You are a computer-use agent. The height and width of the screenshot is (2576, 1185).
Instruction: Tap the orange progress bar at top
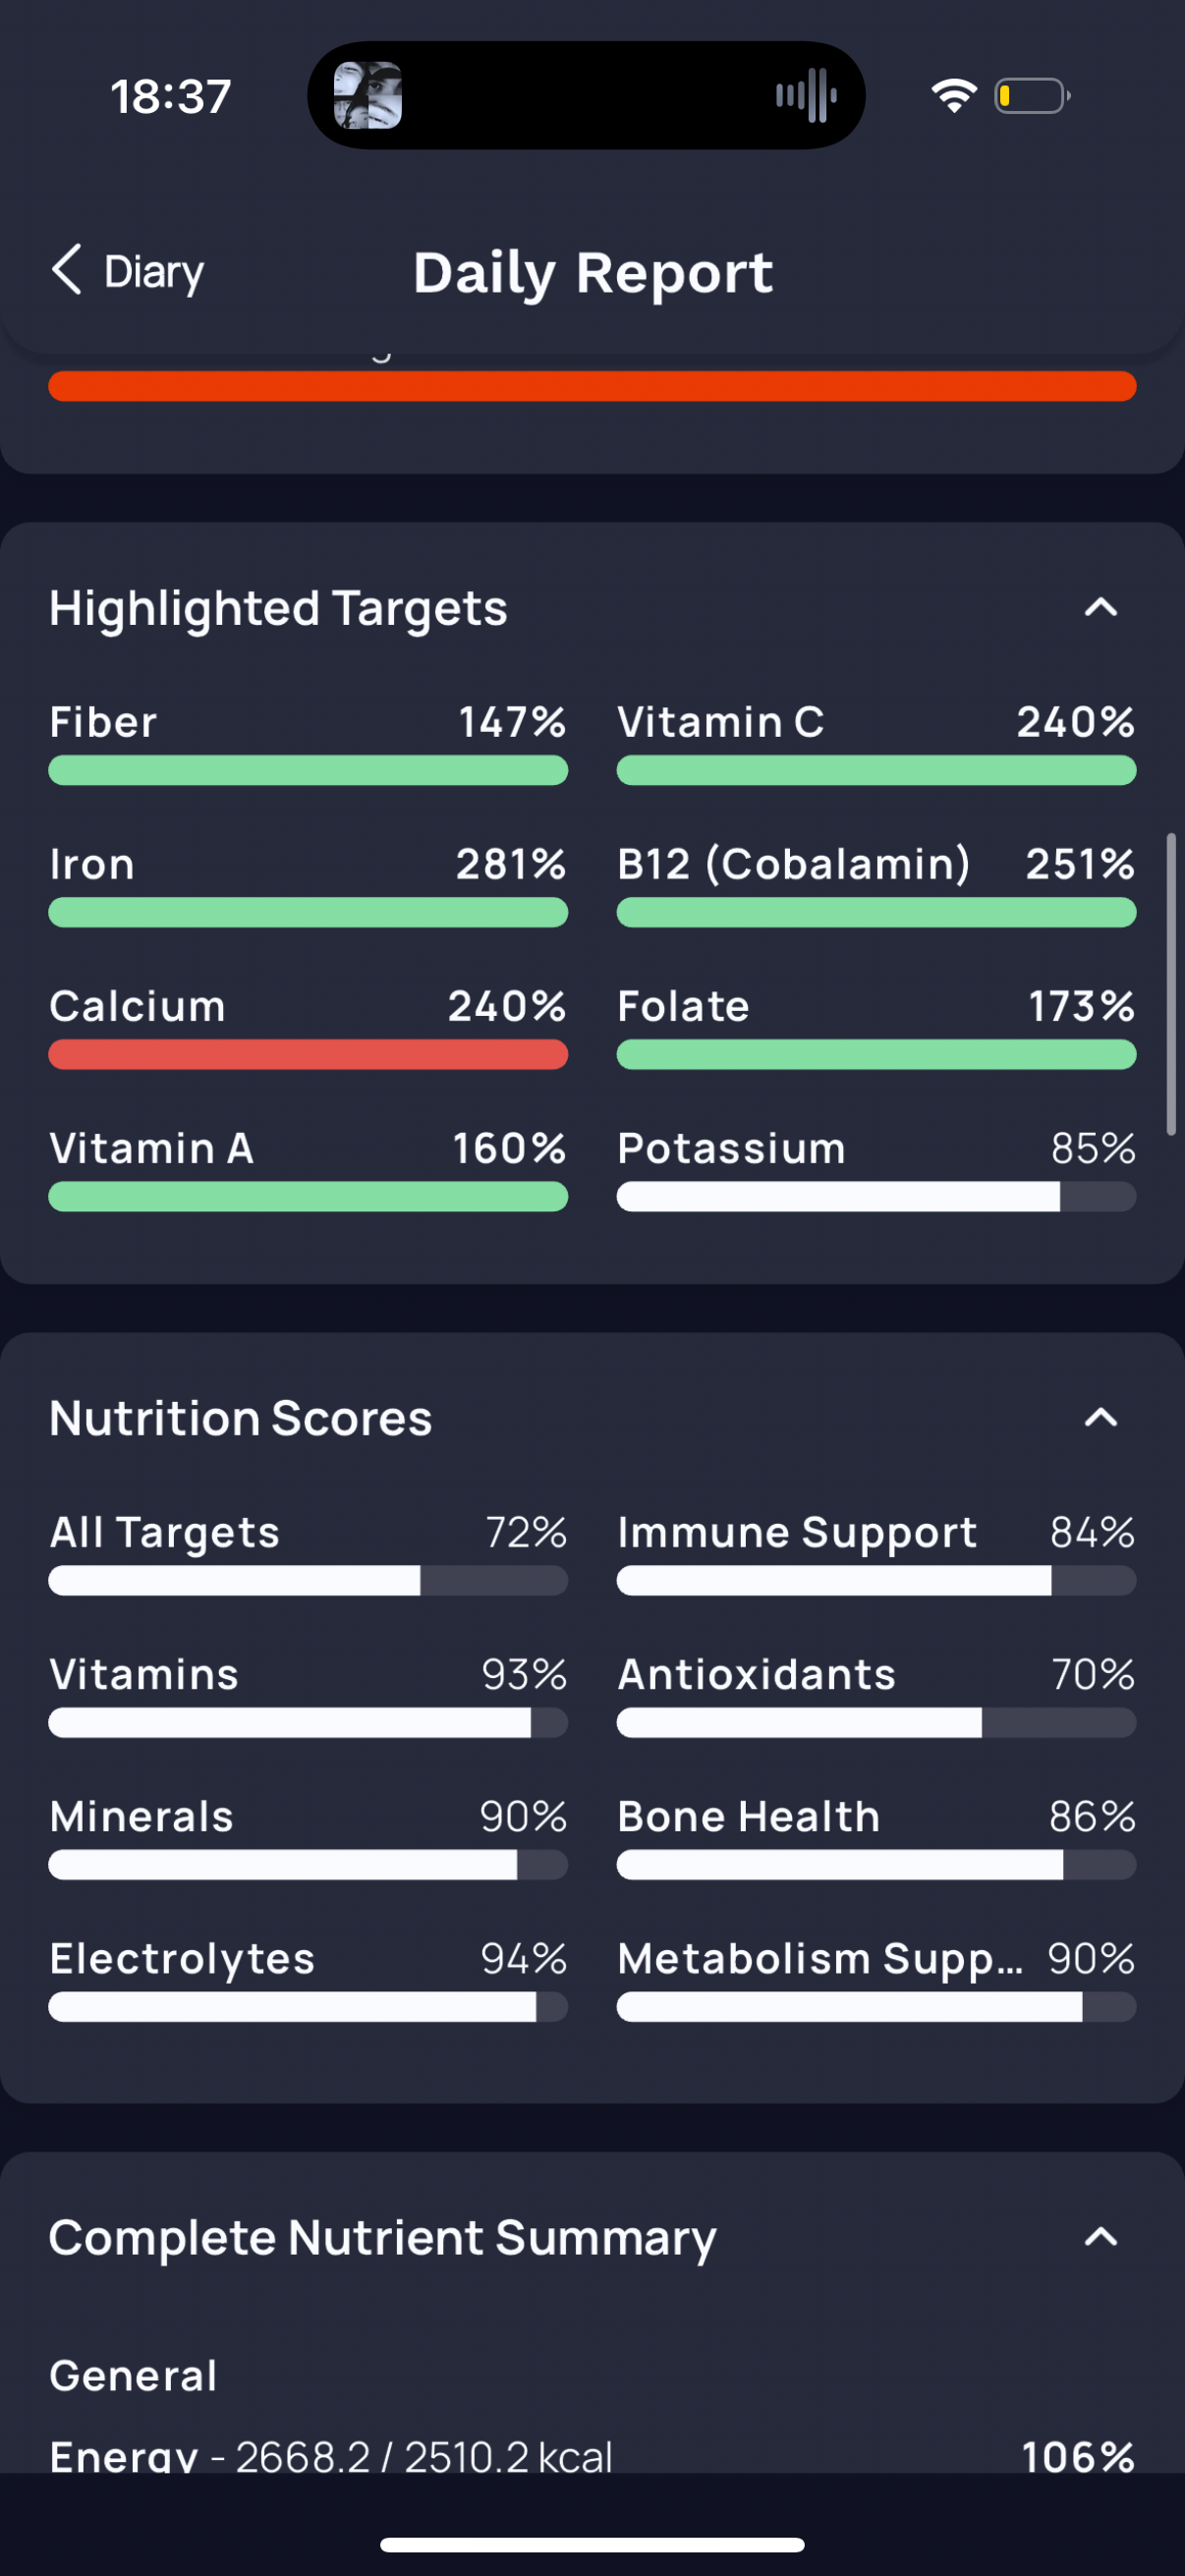pyautogui.click(x=592, y=386)
